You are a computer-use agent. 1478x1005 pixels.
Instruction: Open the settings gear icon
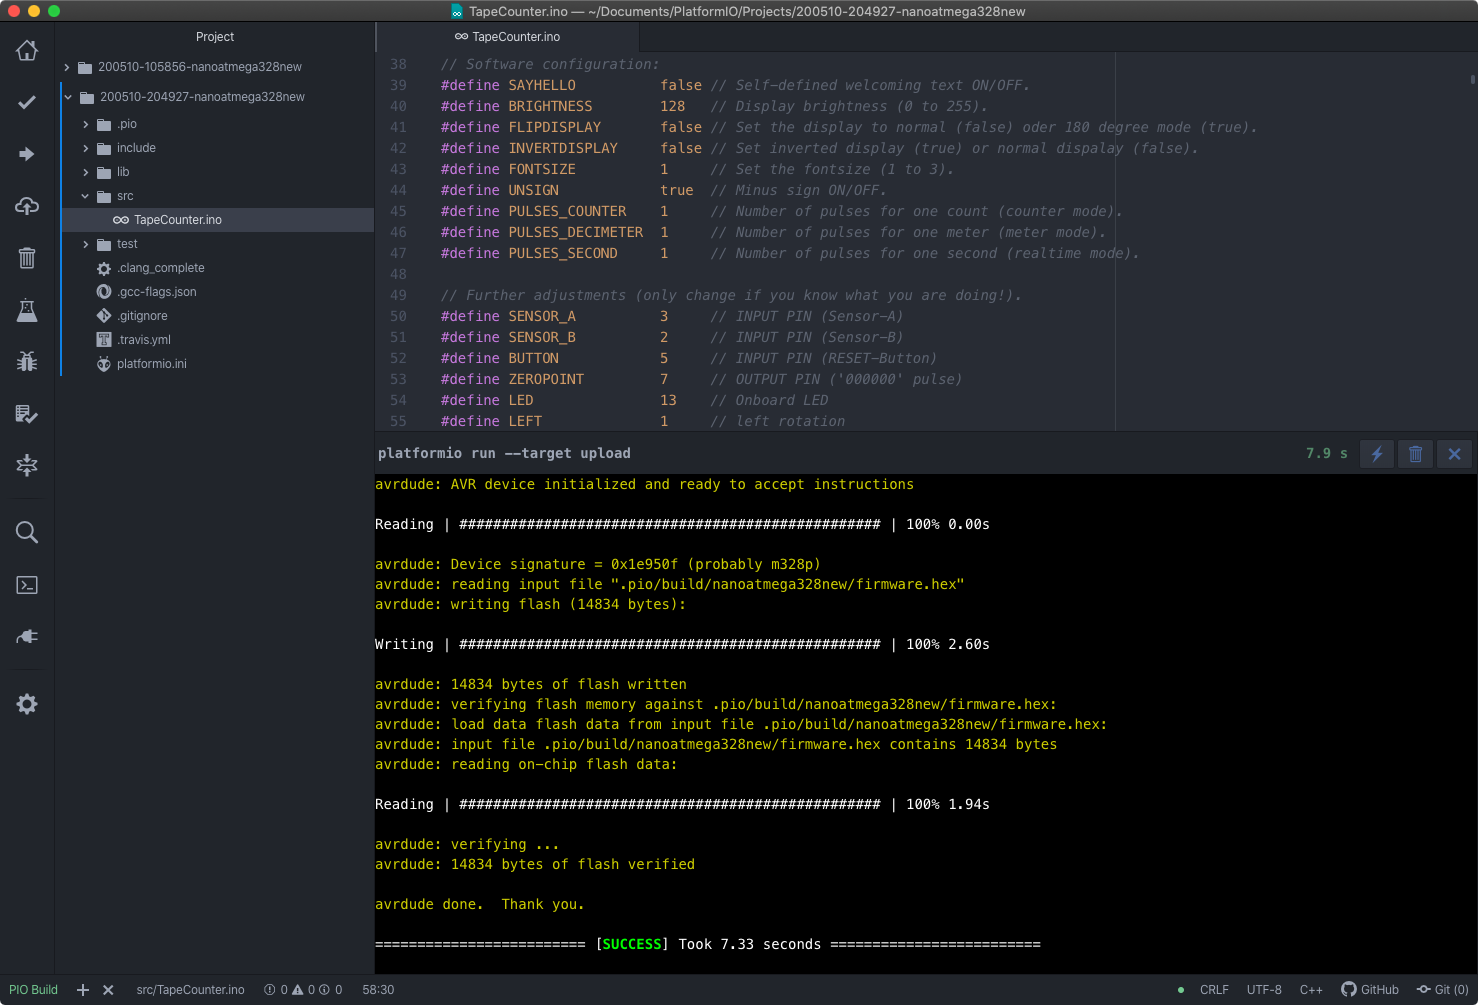(27, 704)
